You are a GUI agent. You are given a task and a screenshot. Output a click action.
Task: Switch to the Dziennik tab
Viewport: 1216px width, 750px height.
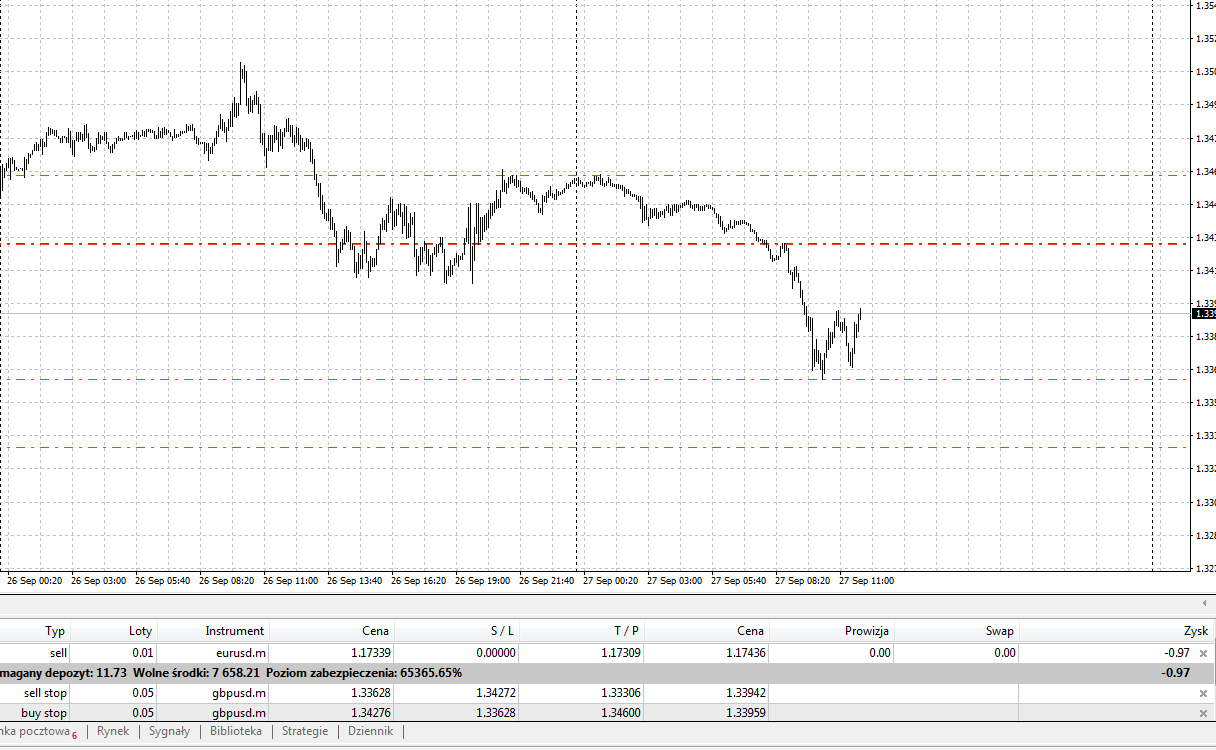[370, 731]
